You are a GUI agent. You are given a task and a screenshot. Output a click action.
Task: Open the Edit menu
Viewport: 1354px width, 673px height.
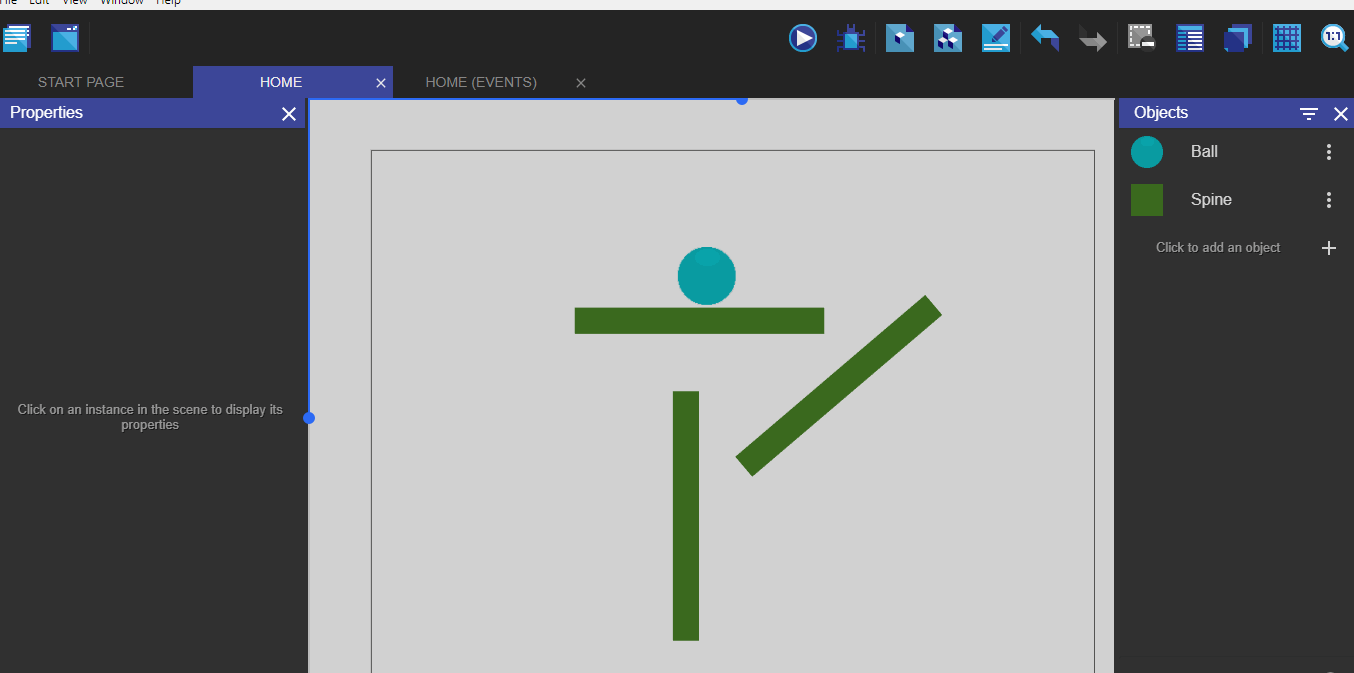[39, 3]
